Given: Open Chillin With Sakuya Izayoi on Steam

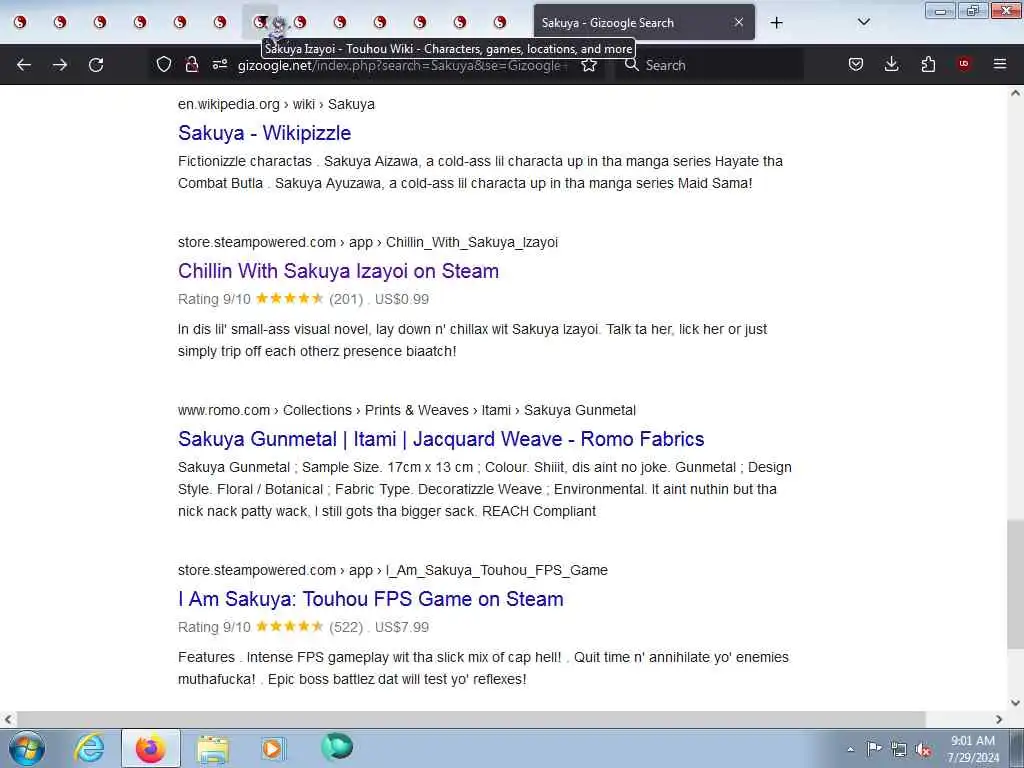Looking at the screenshot, I should coord(338,271).
